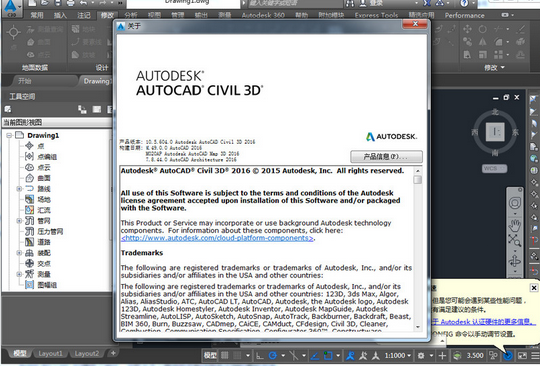Click the Save icon in quick access toolbar
The width and height of the screenshot is (540, 366).
[x=58, y=3]
